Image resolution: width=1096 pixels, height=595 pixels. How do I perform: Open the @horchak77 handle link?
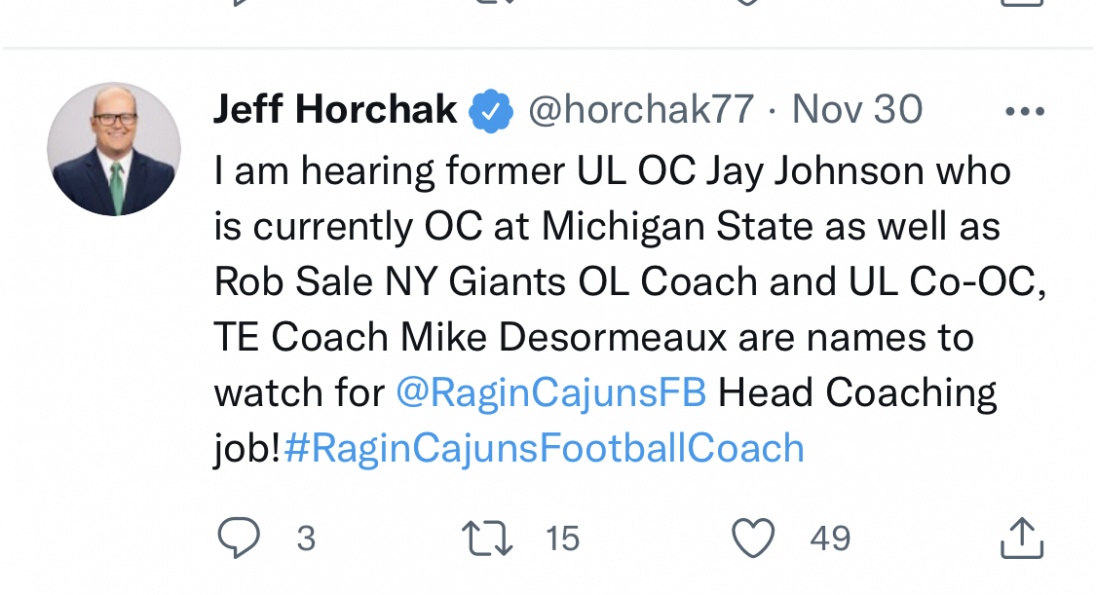pyautogui.click(x=640, y=110)
